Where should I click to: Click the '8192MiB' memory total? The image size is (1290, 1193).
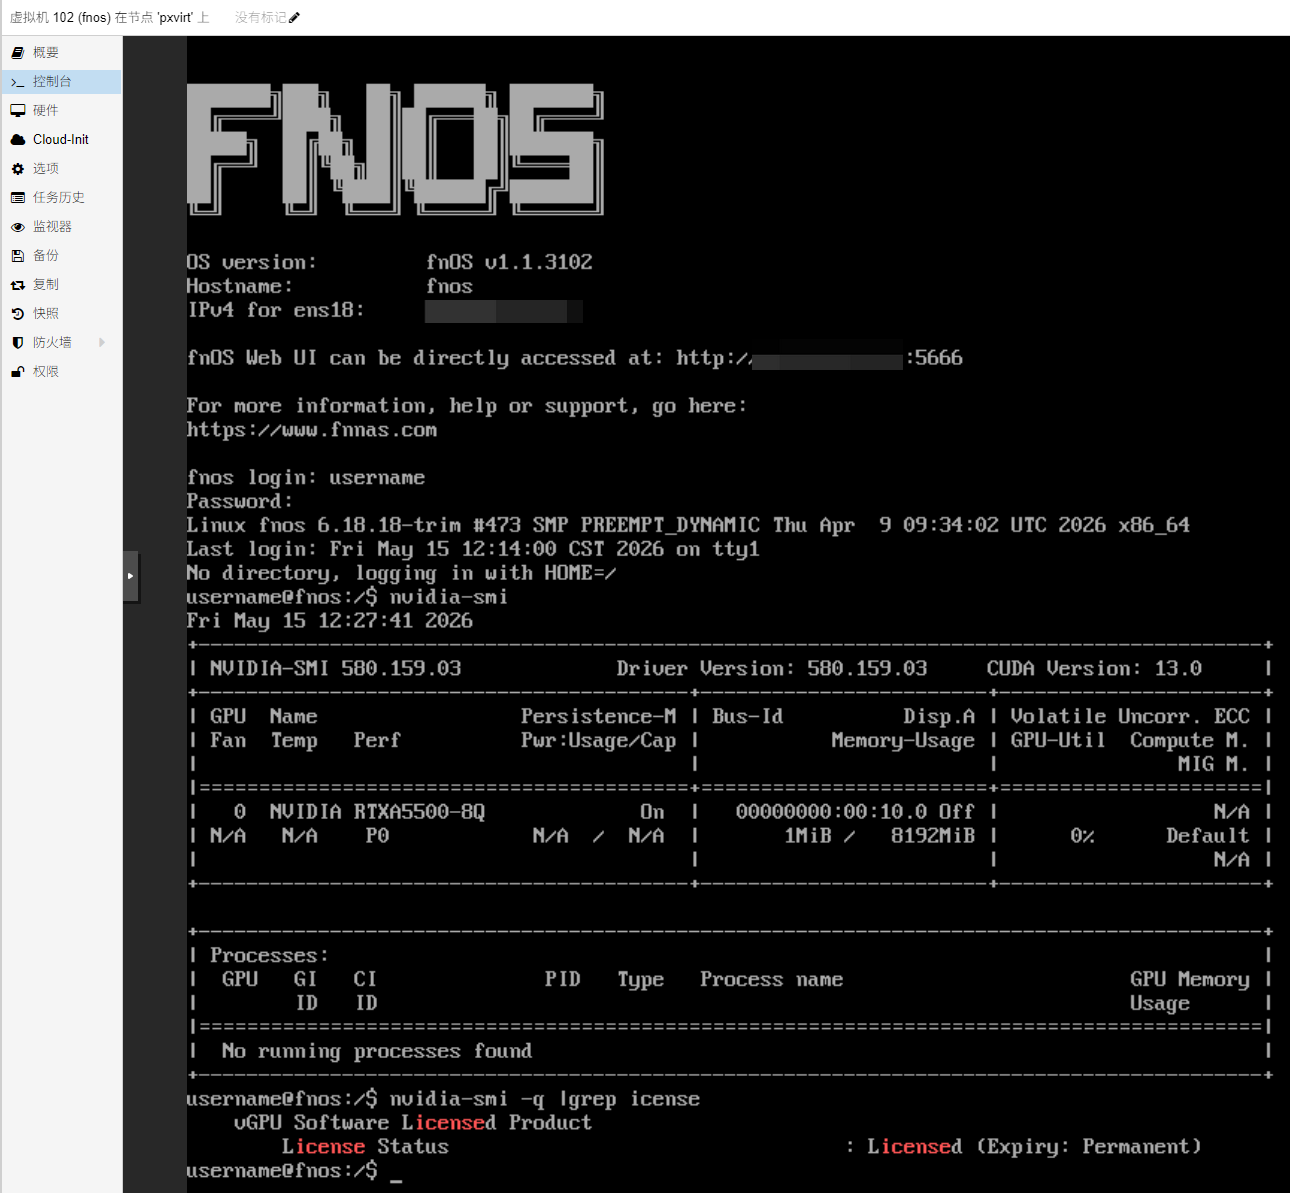(933, 836)
